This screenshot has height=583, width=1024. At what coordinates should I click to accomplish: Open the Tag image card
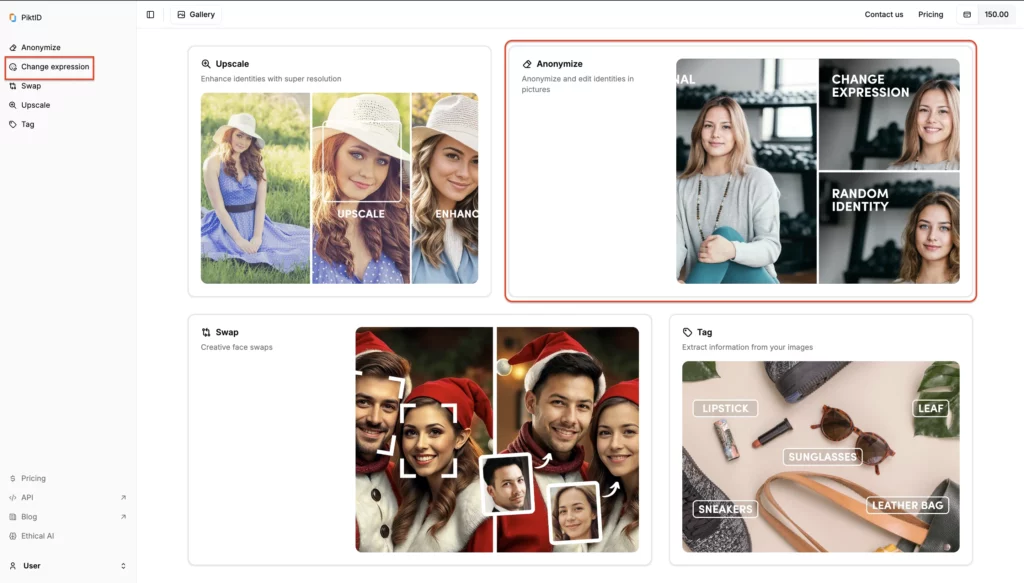pyautogui.click(x=820, y=440)
